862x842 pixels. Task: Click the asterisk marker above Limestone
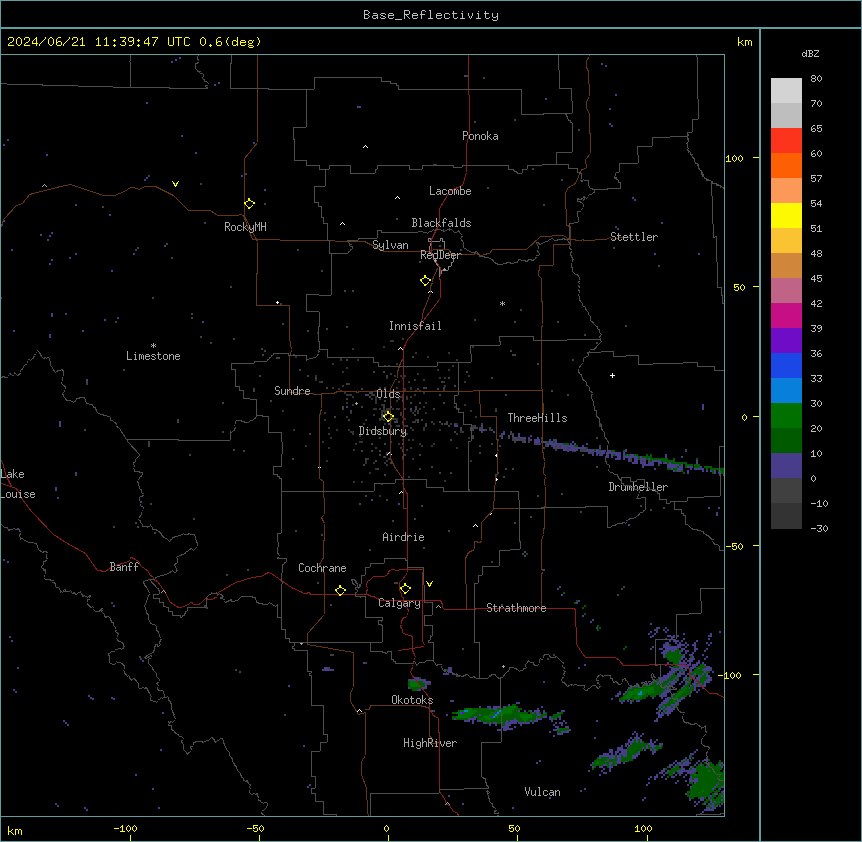(x=153, y=346)
